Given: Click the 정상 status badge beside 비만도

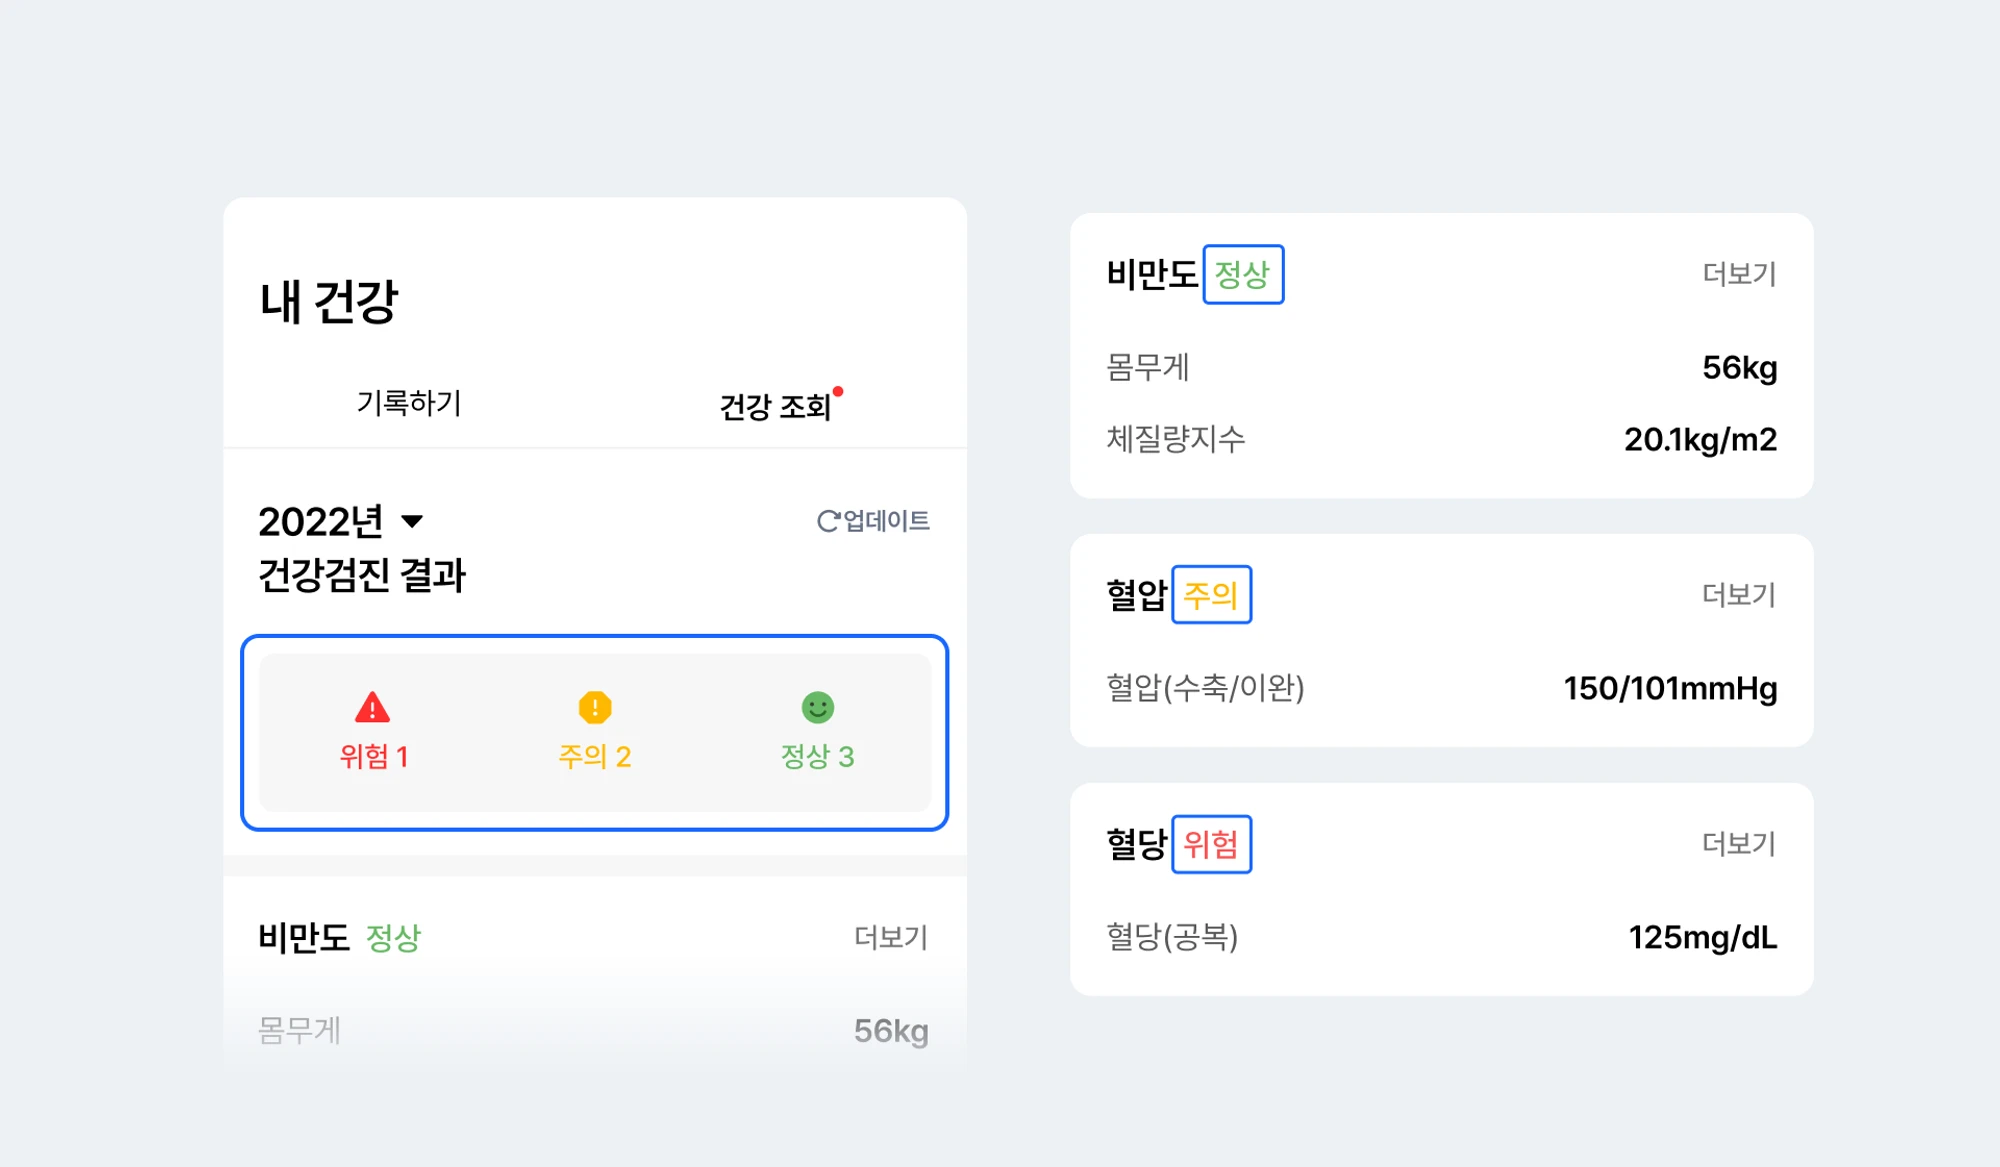Looking at the screenshot, I should point(1243,274).
